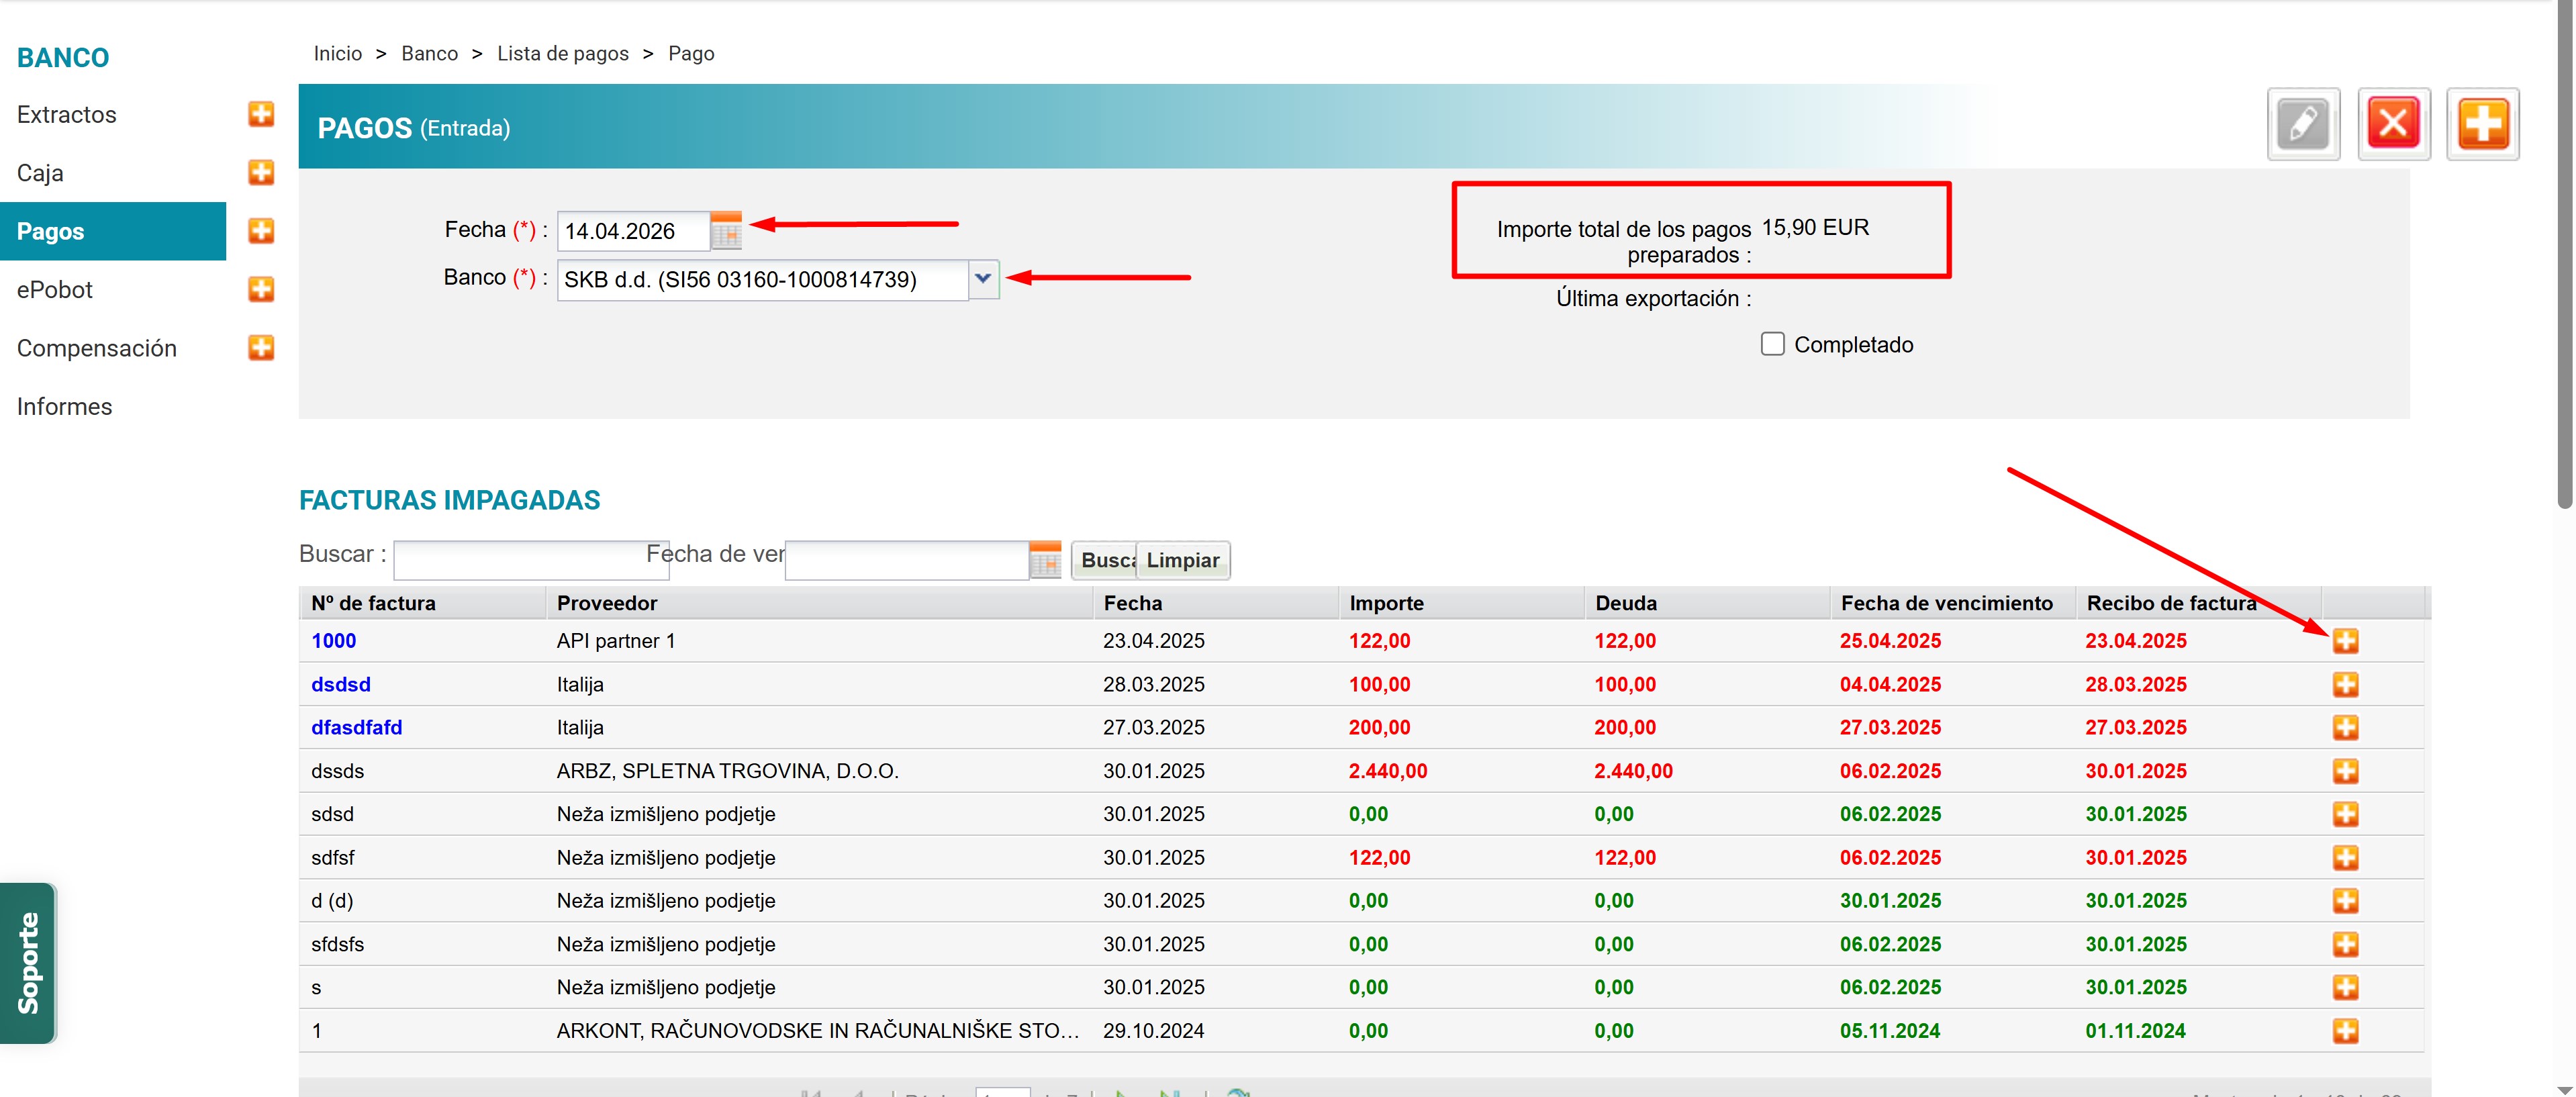2576x1097 pixels.
Task: Expand the Banco dropdown arrow
Action: (983, 279)
